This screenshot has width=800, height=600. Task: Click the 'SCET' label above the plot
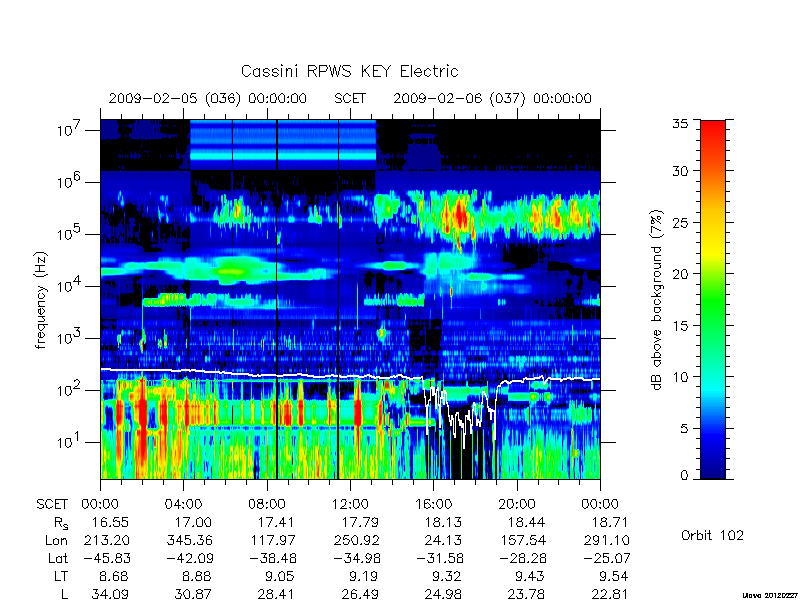[x=350, y=98]
